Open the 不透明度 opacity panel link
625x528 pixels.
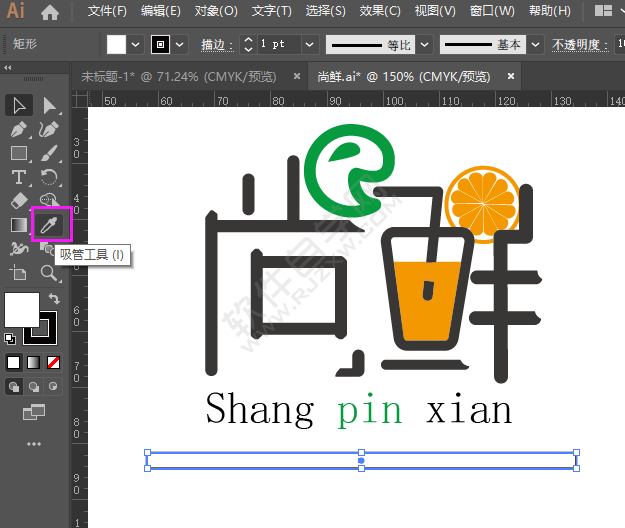580,45
